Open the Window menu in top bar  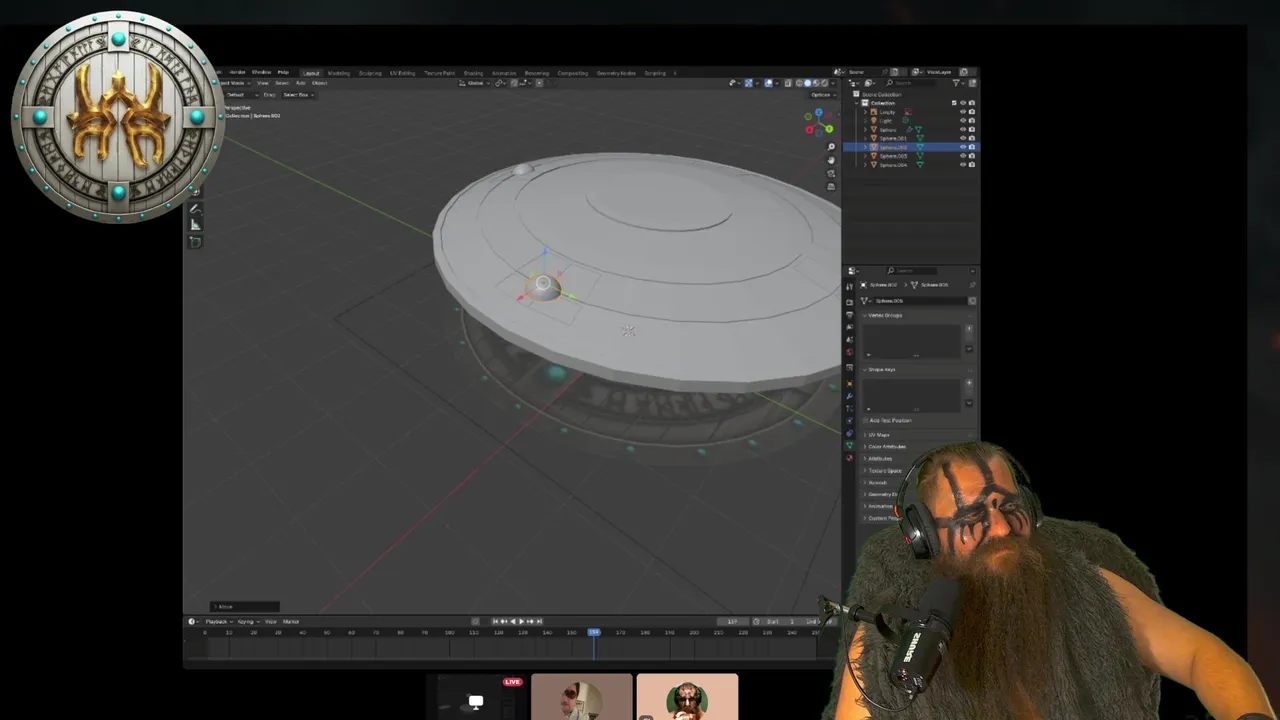(261, 72)
